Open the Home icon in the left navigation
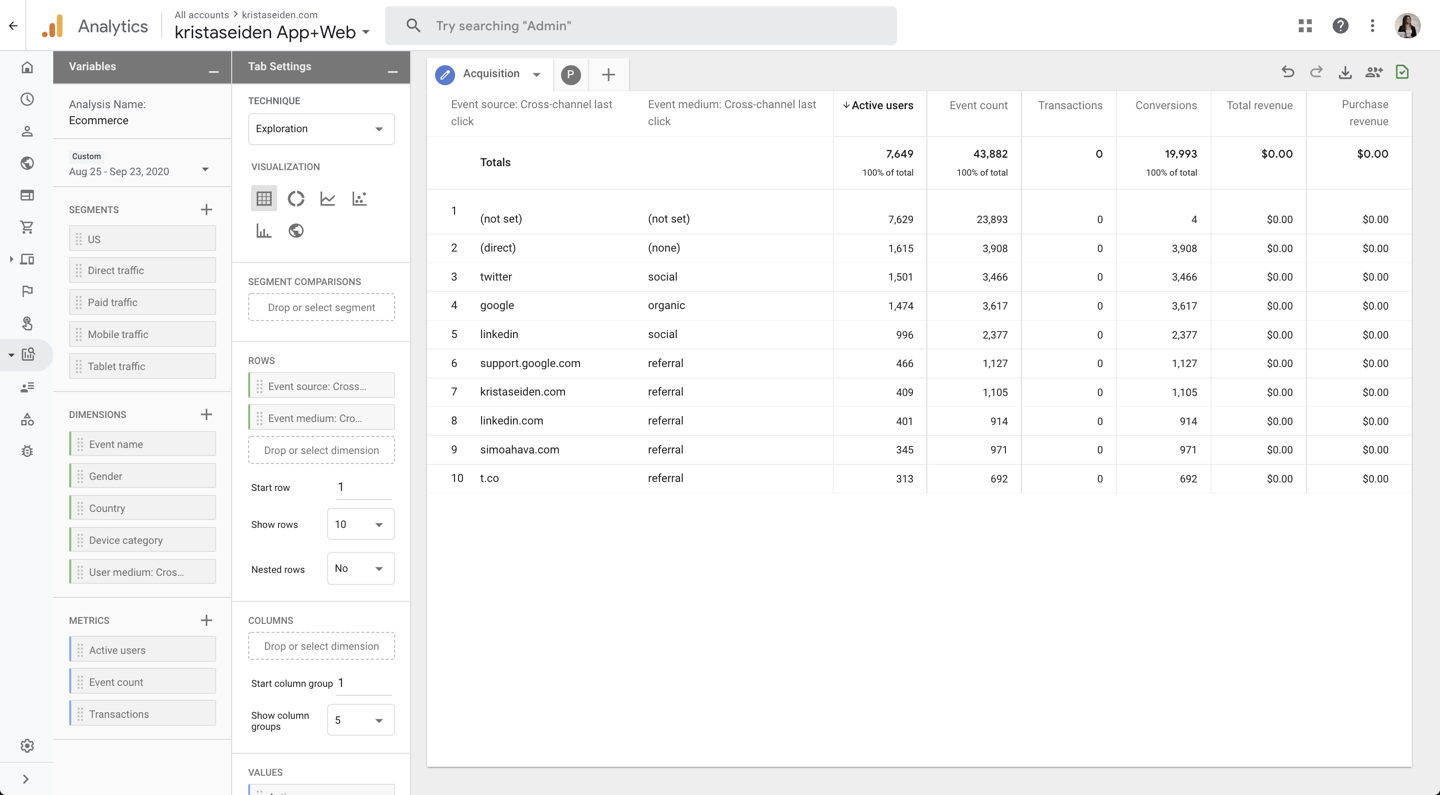The image size is (1440, 795). (x=27, y=68)
